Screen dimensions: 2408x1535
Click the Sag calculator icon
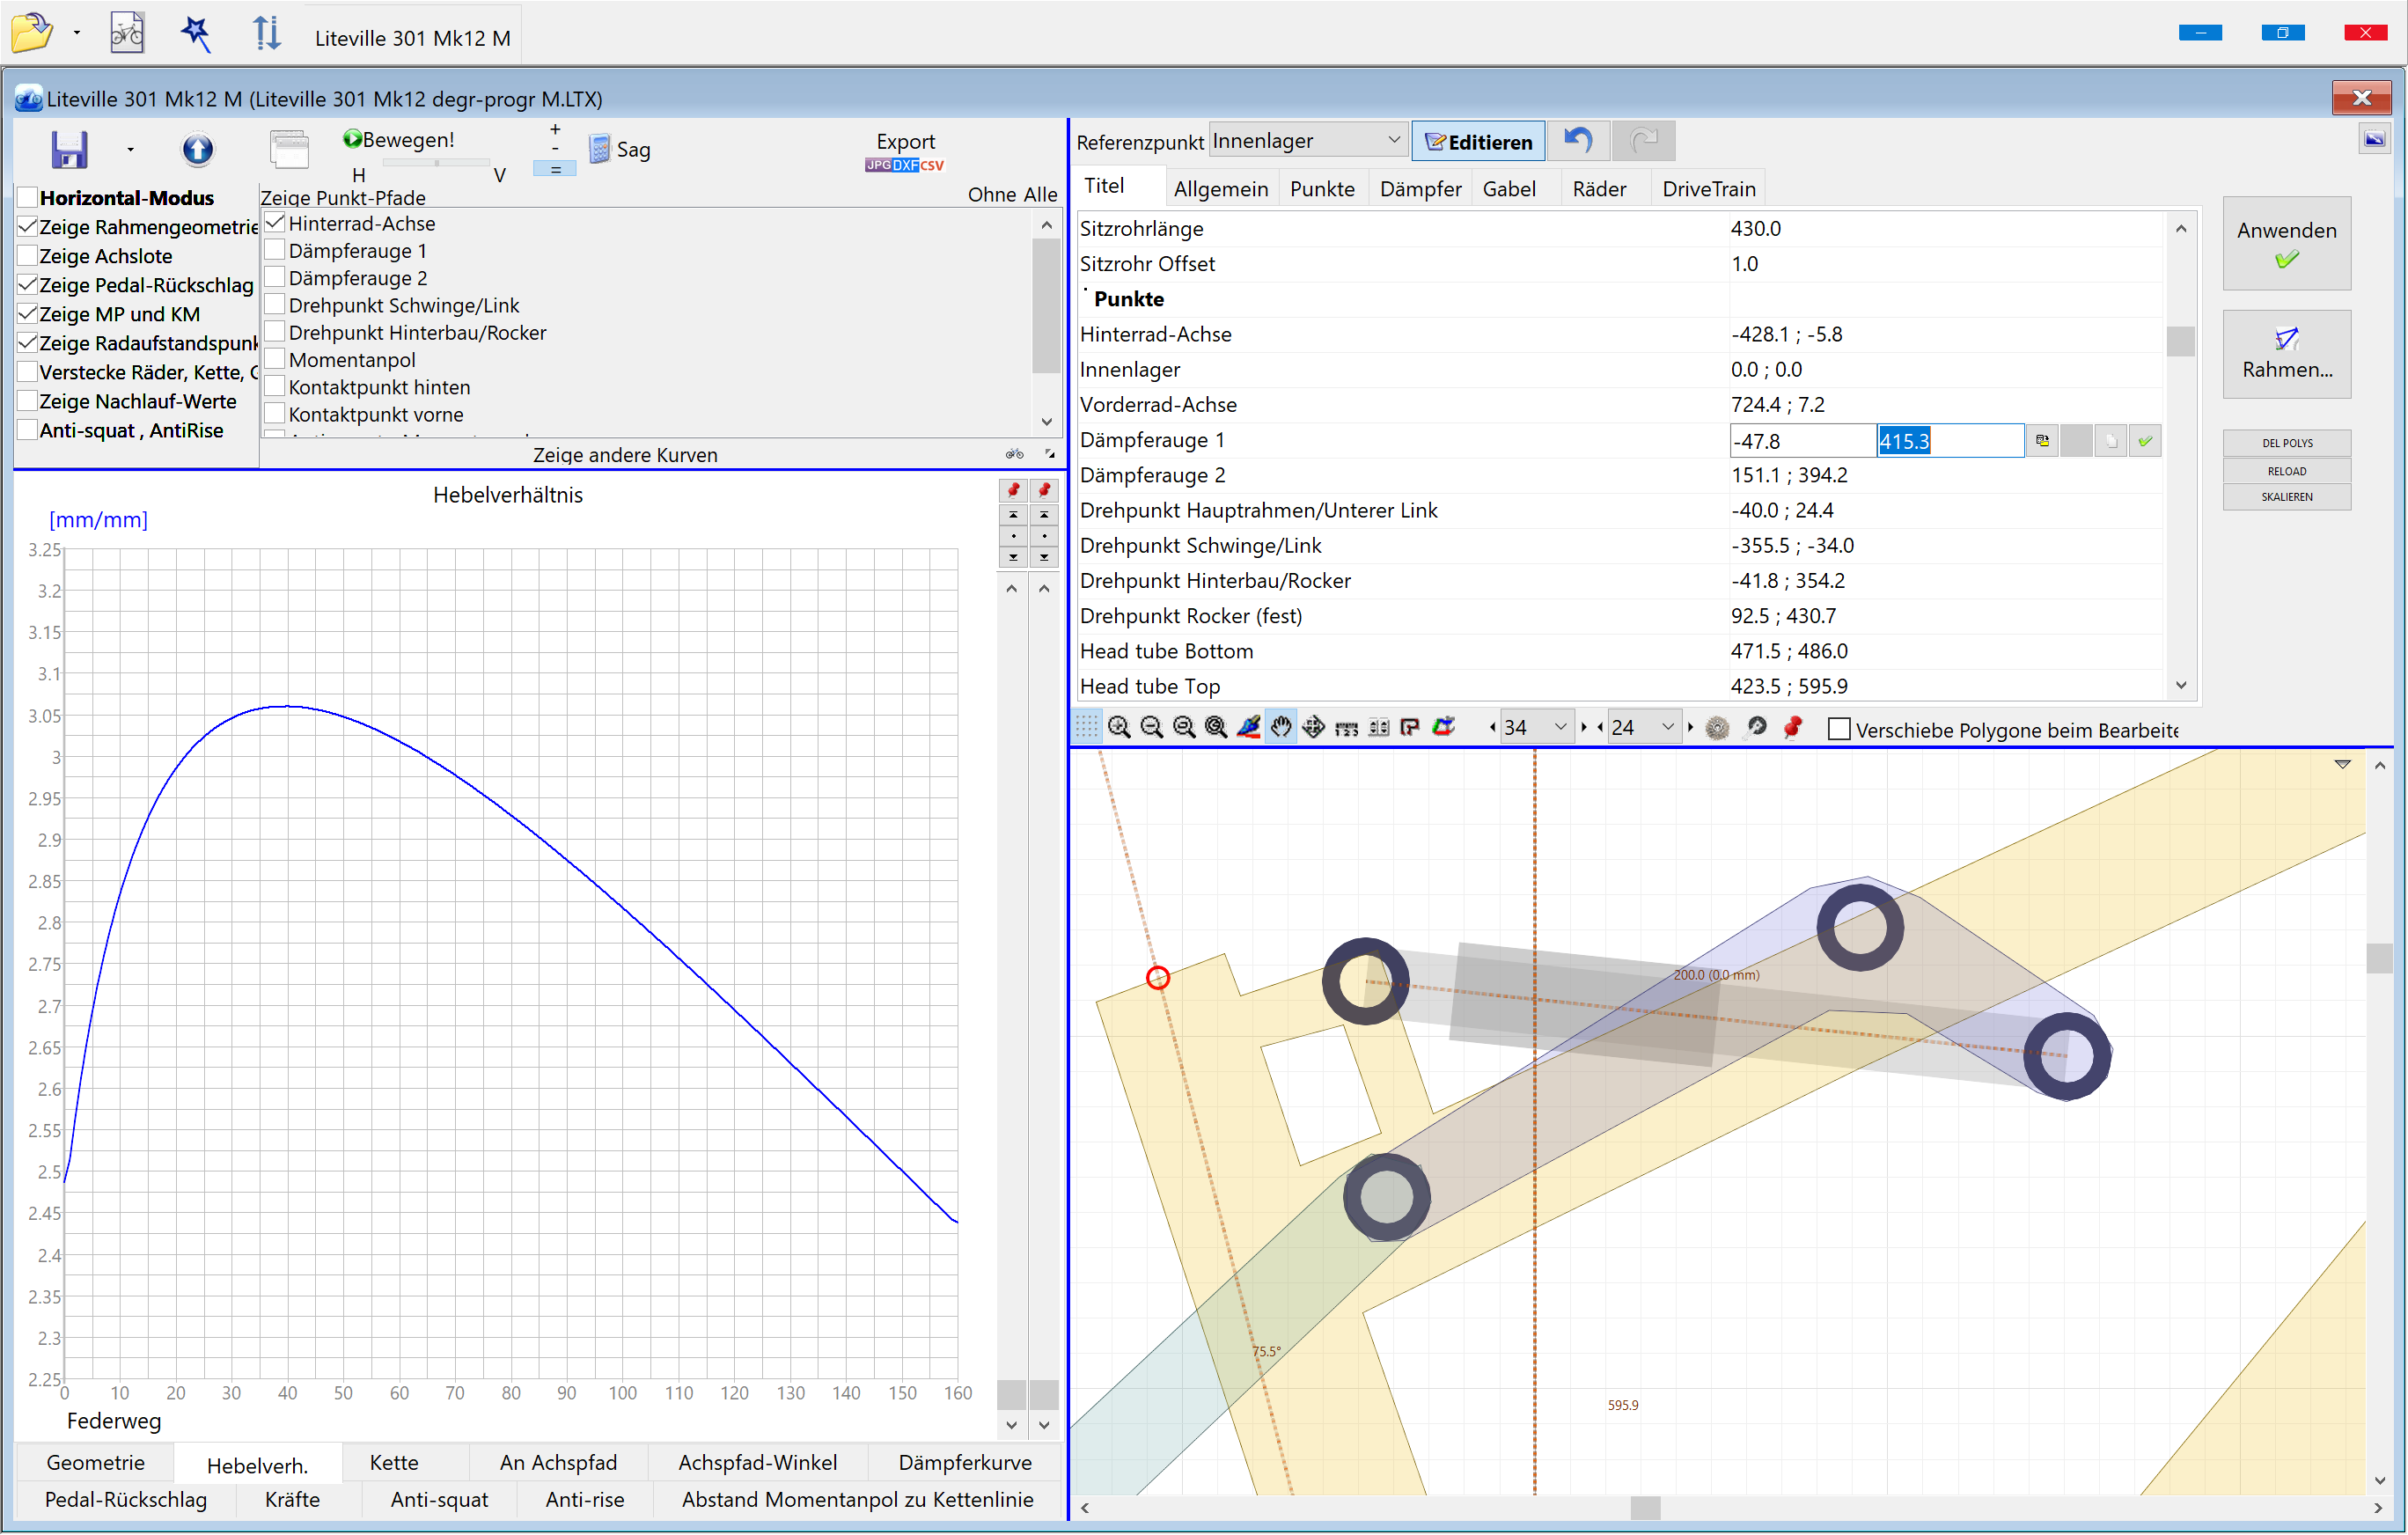coord(599,150)
